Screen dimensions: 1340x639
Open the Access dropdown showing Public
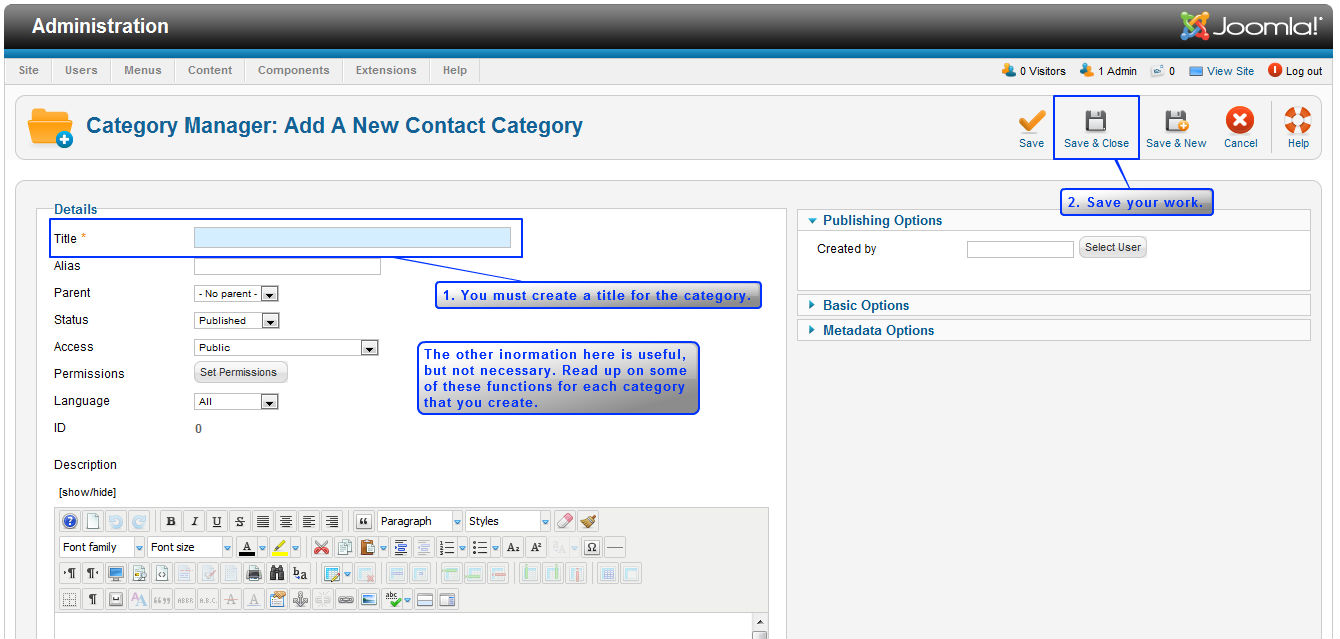coord(286,348)
